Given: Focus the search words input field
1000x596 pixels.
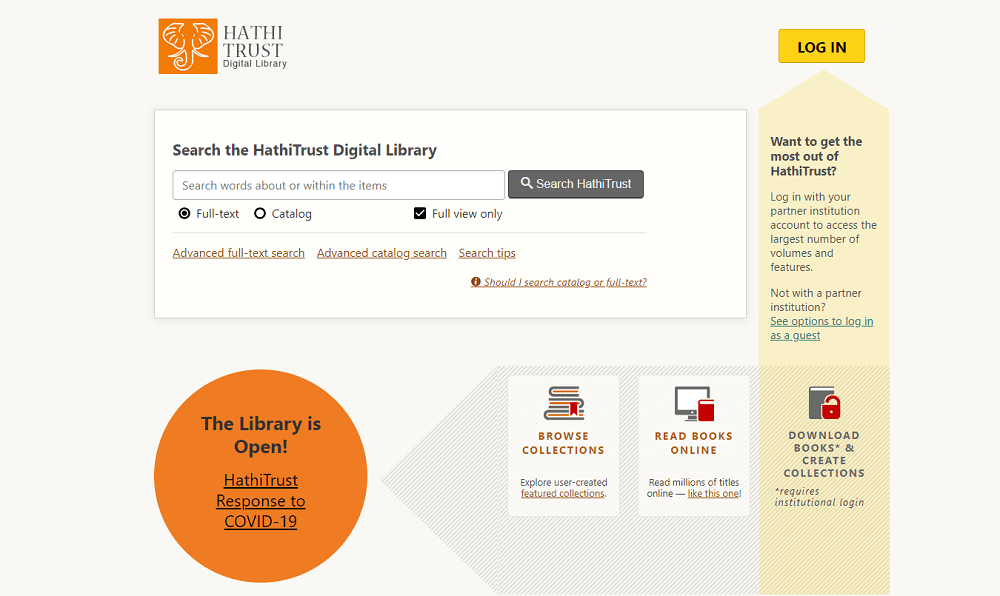Looking at the screenshot, I should [339, 185].
